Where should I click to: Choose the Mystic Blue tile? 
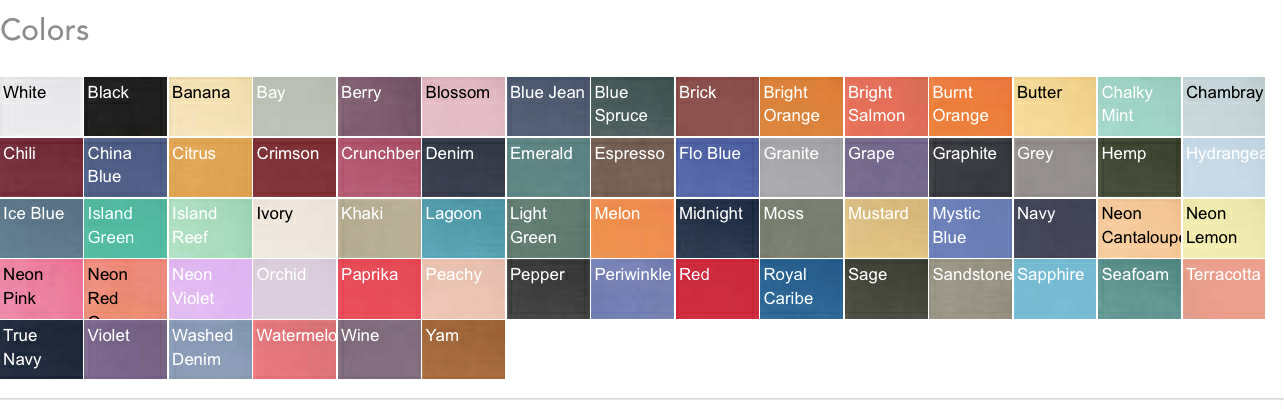pyautogui.click(x=970, y=228)
